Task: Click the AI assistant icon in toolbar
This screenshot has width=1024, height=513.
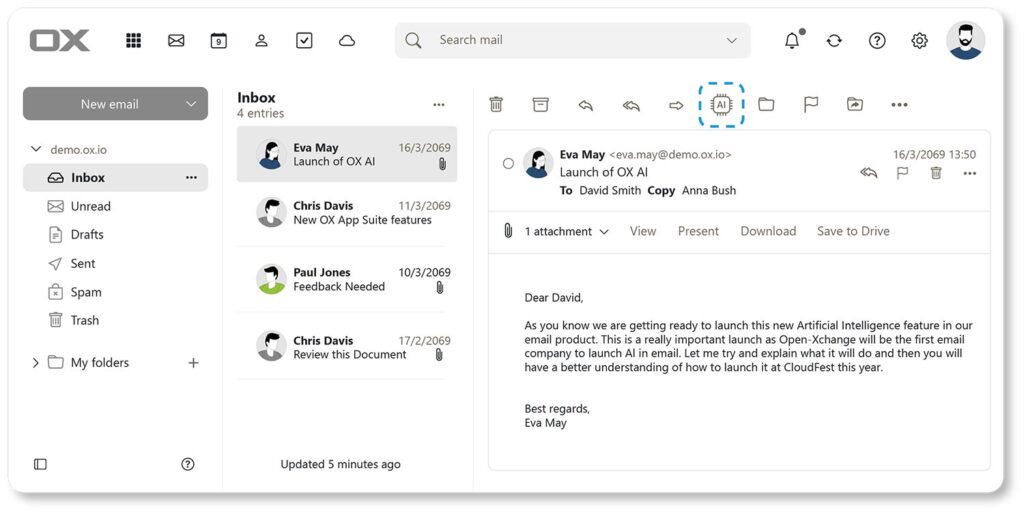Action: click(x=720, y=105)
